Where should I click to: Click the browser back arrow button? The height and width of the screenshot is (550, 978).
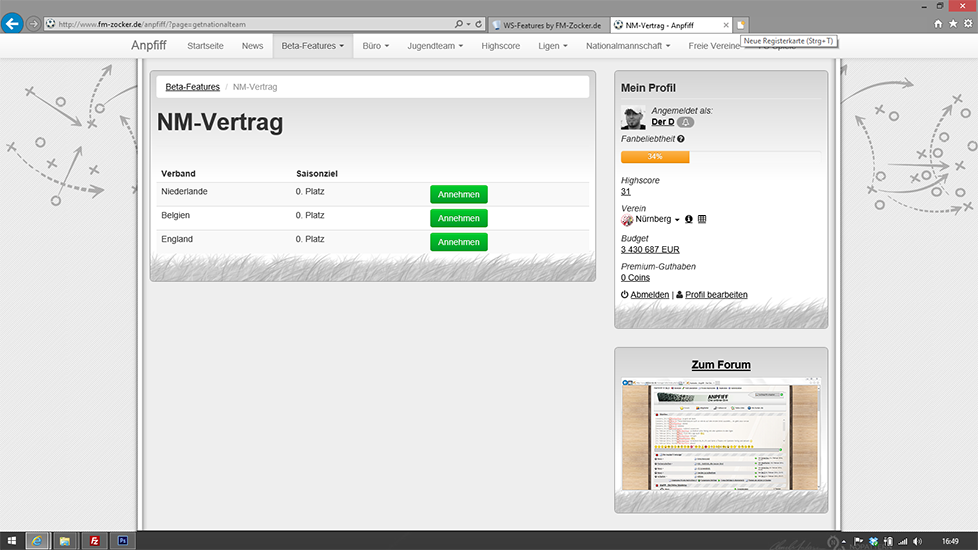(12, 23)
